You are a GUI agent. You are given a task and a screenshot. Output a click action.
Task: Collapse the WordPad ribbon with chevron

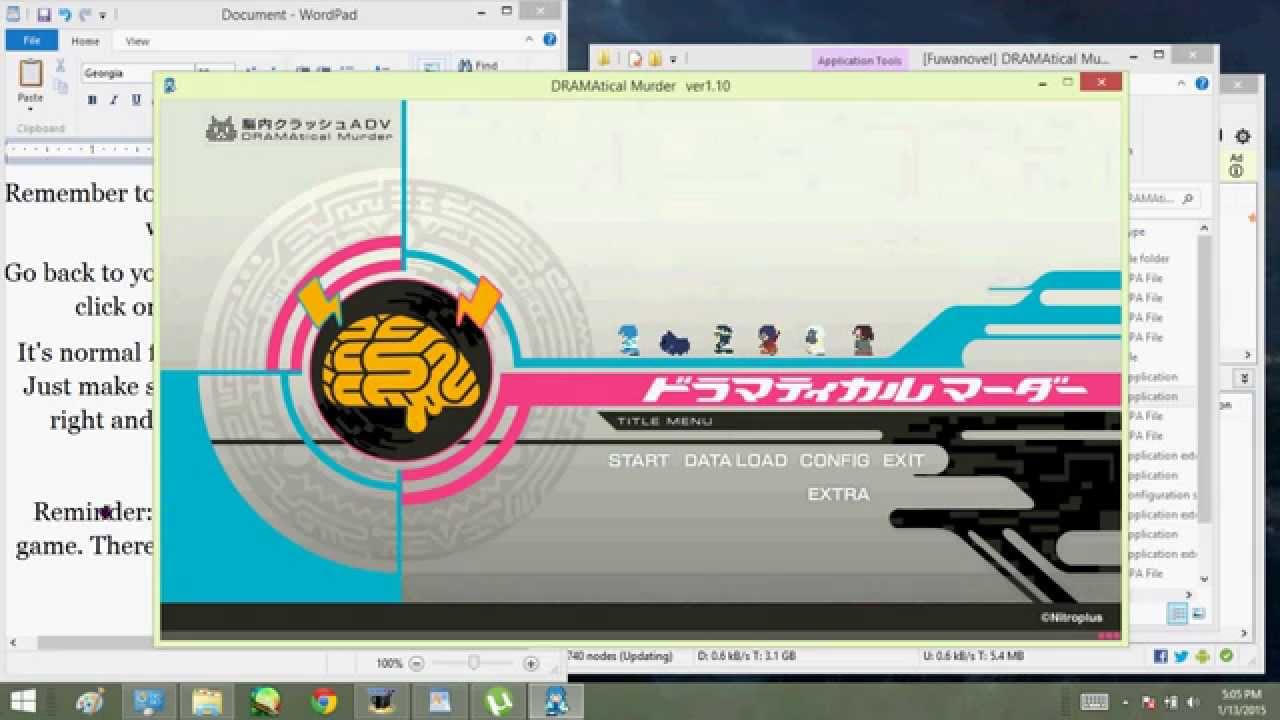(530, 40)
